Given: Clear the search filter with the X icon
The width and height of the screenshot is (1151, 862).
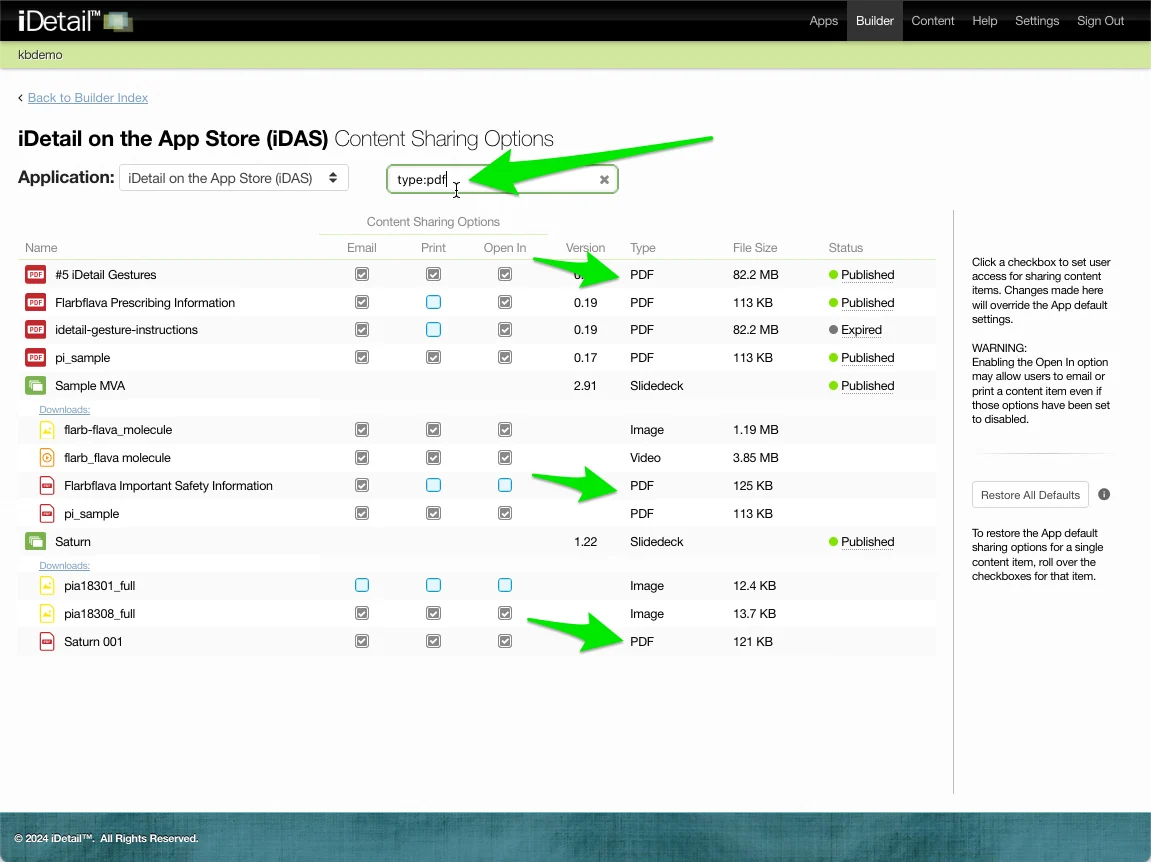Looking at the screenshot, I should pos(604,180).
